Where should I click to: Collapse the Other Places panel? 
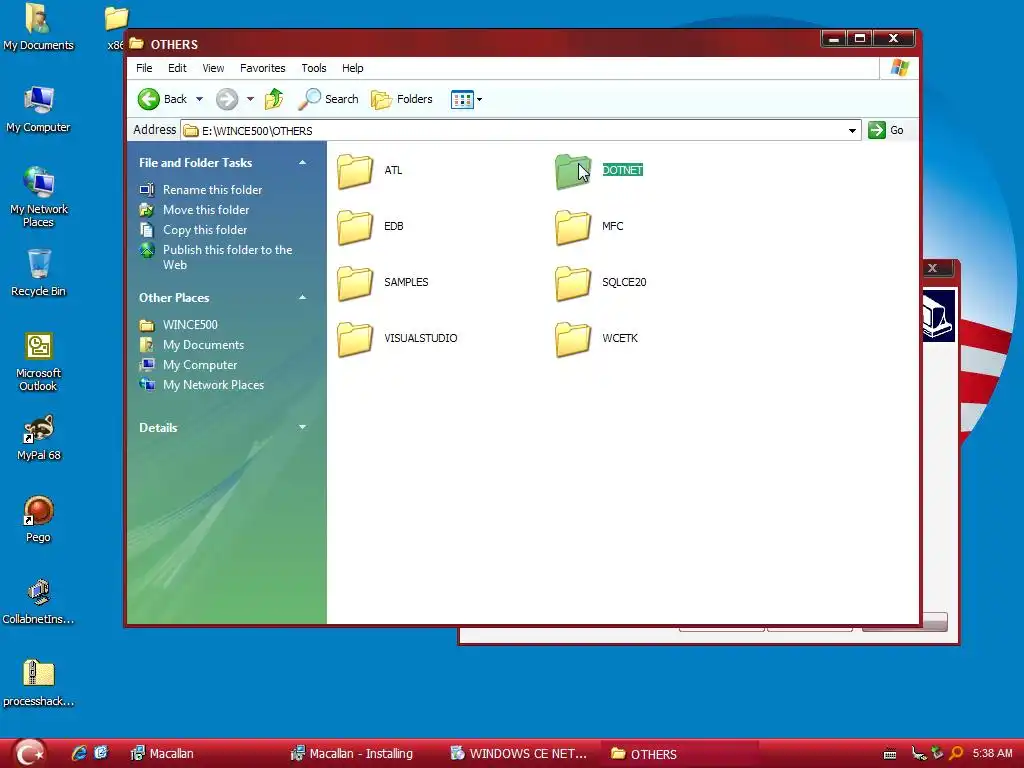pyautogui.click(x=302, y=298)
